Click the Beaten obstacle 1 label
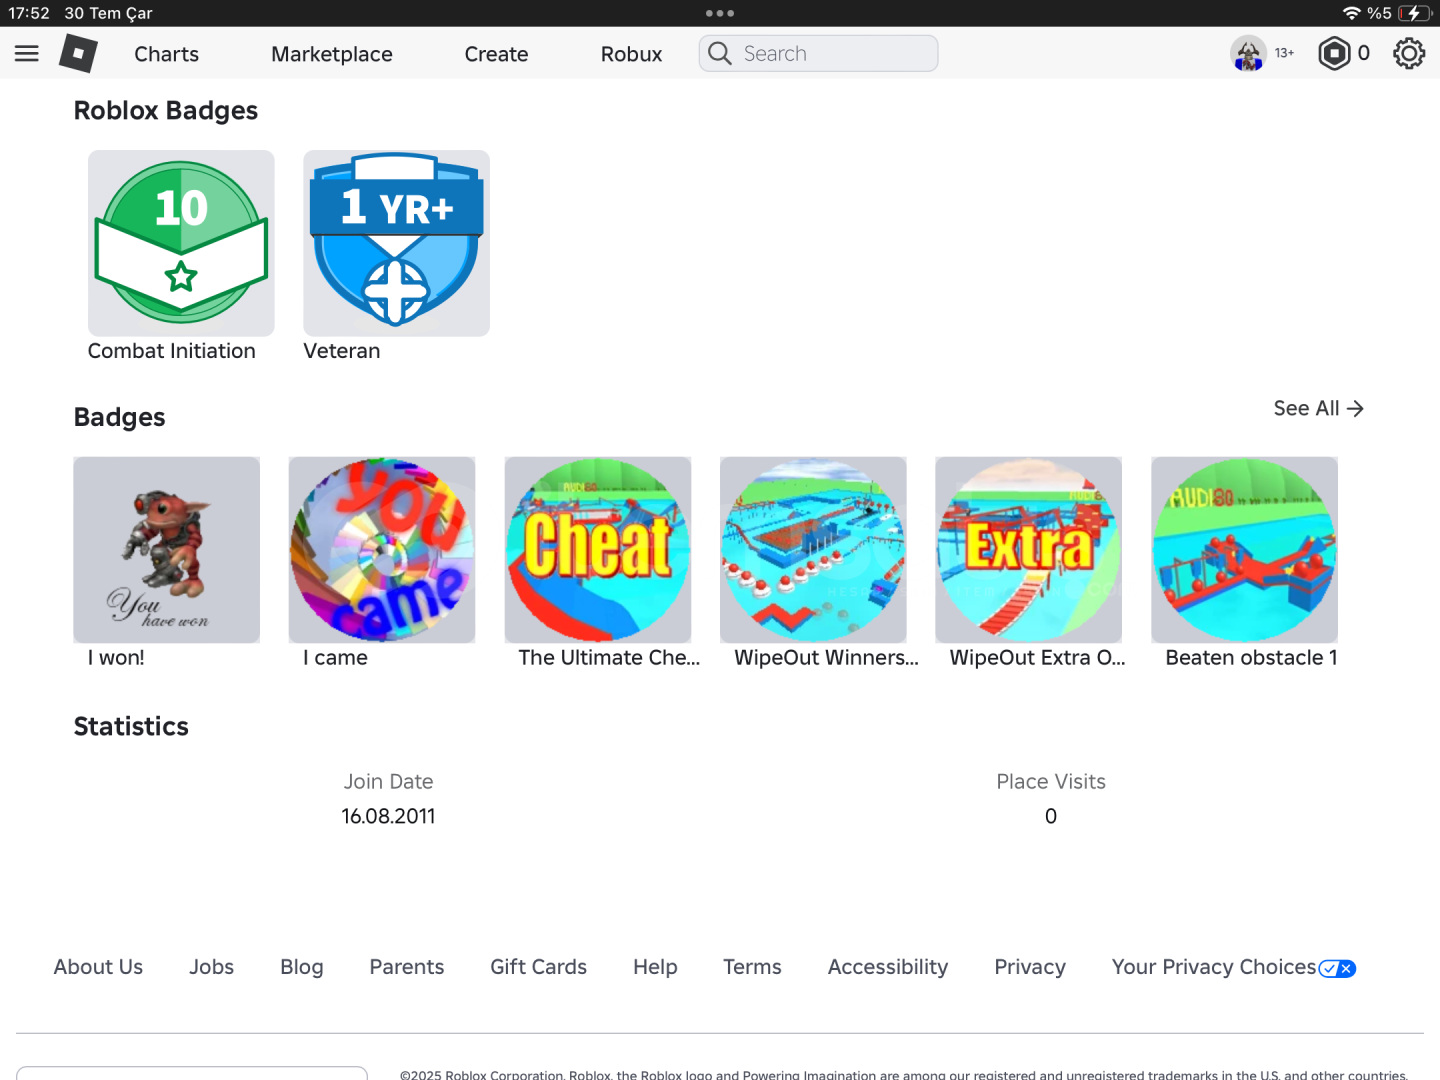Viewport: 1440px width, 1080px height. click(x=1252, y=658)
